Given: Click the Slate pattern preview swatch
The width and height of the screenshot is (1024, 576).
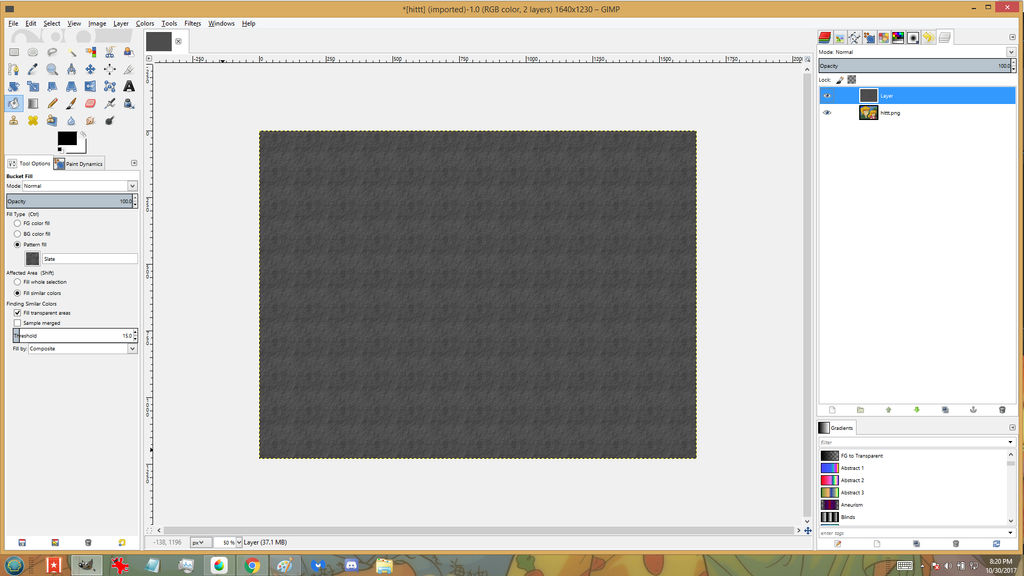Looking at the screenshot, I should 32,259.
